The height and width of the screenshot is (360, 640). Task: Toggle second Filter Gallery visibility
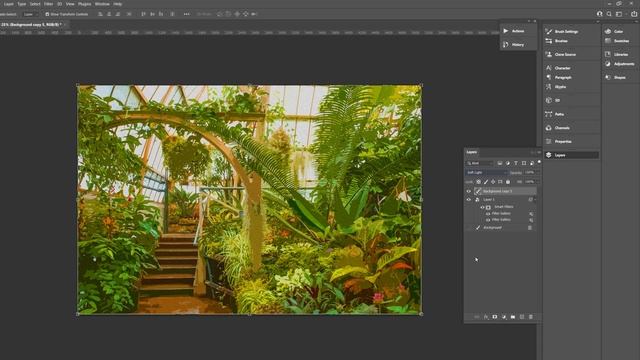pyautogui.click(x=488, y=220)
